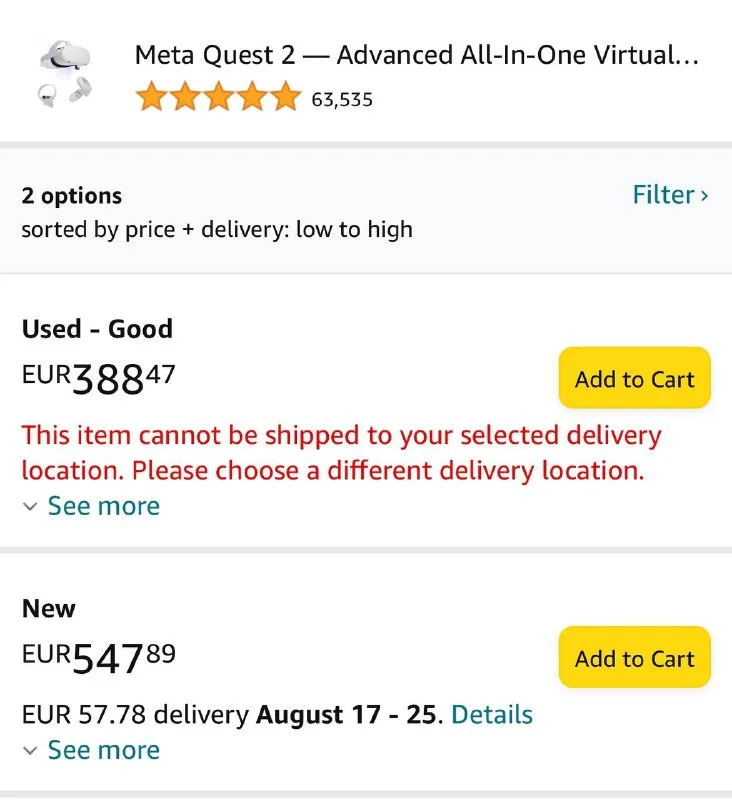Select the 'New' condition heading
This screenshot has height=800, width=732.
[49, 609]
